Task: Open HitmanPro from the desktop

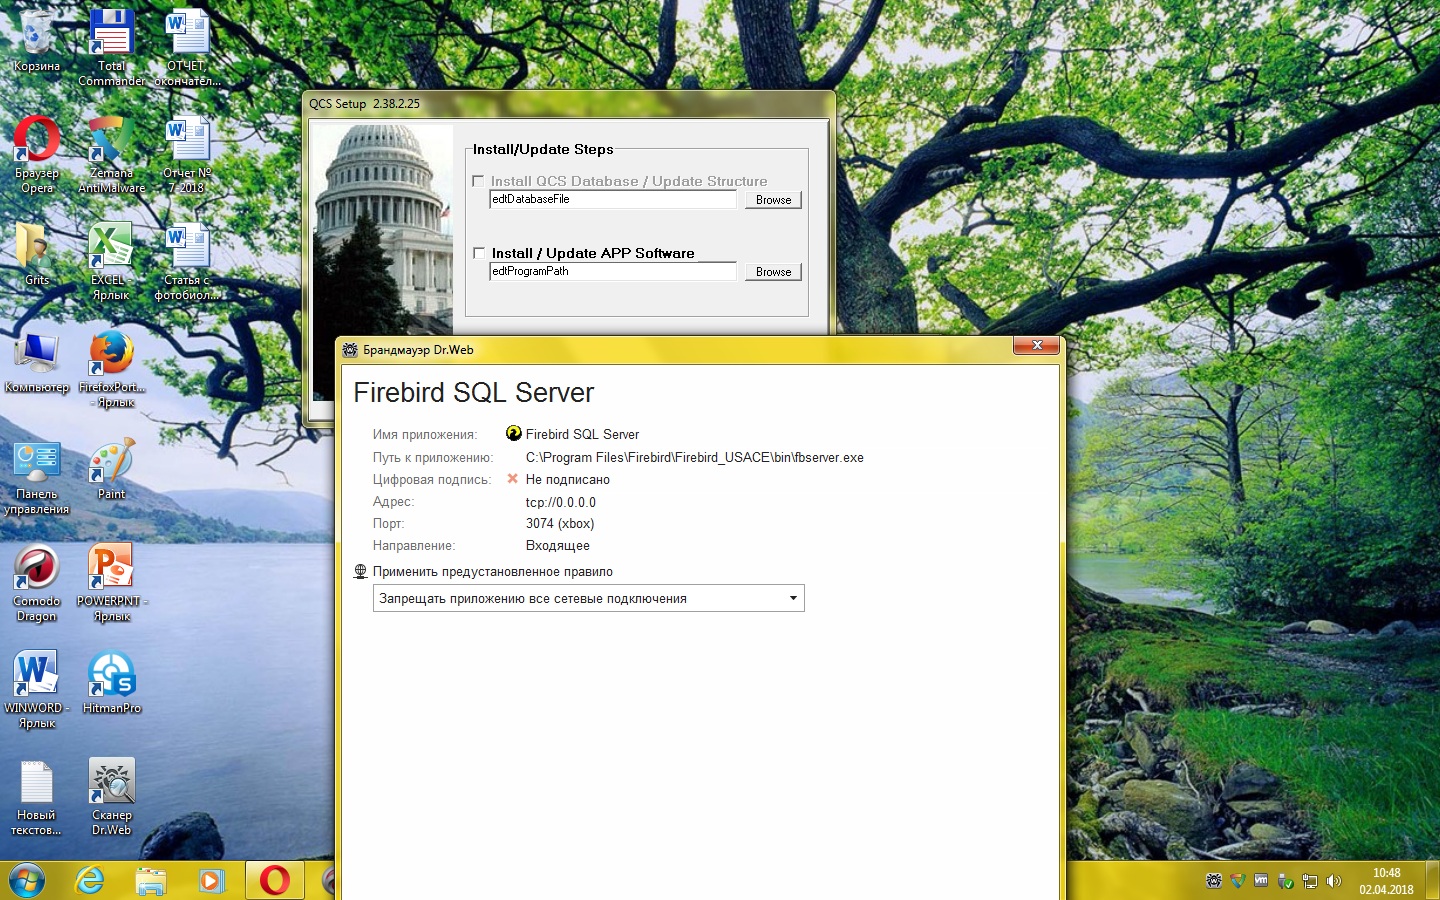Action: [112, 683]
